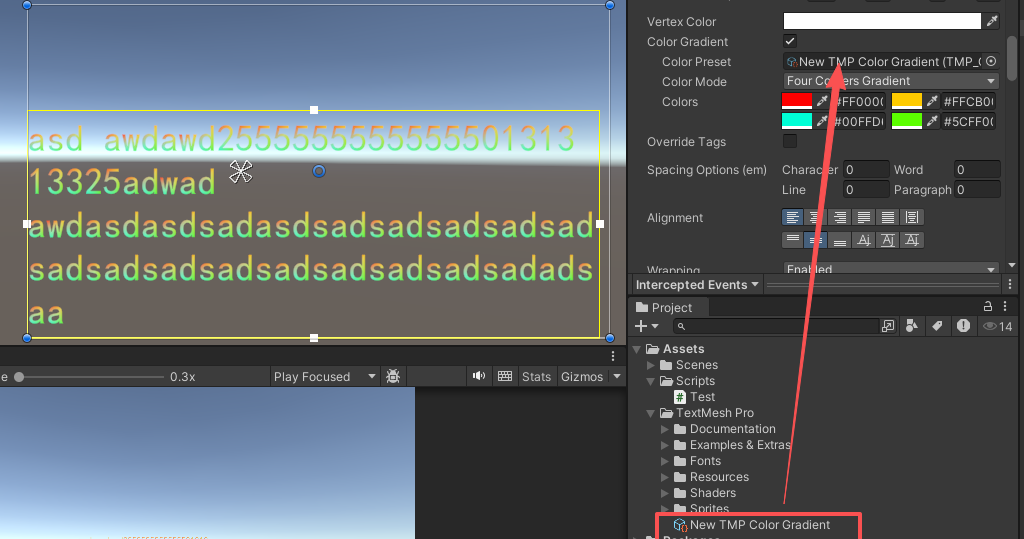This screenshot has height=539, width=1024.
Task: Expand the Documentation folder
Action: tap(665, 429)
